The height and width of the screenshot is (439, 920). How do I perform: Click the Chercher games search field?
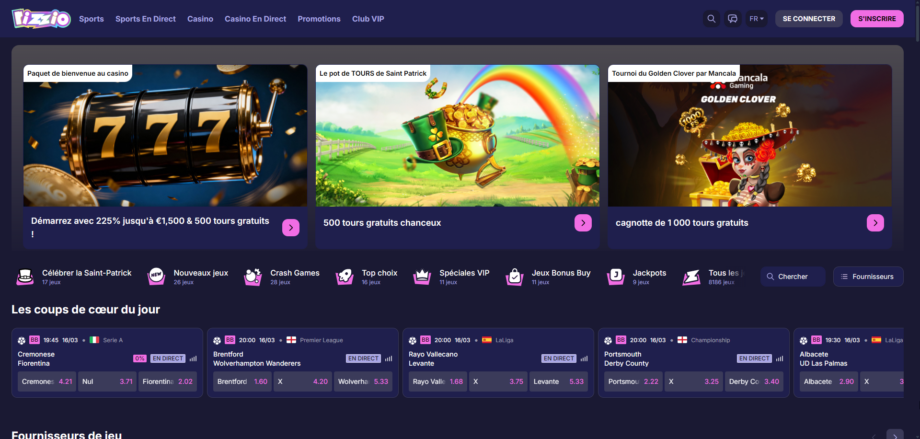pyautogui.click(x=793, y=276)
